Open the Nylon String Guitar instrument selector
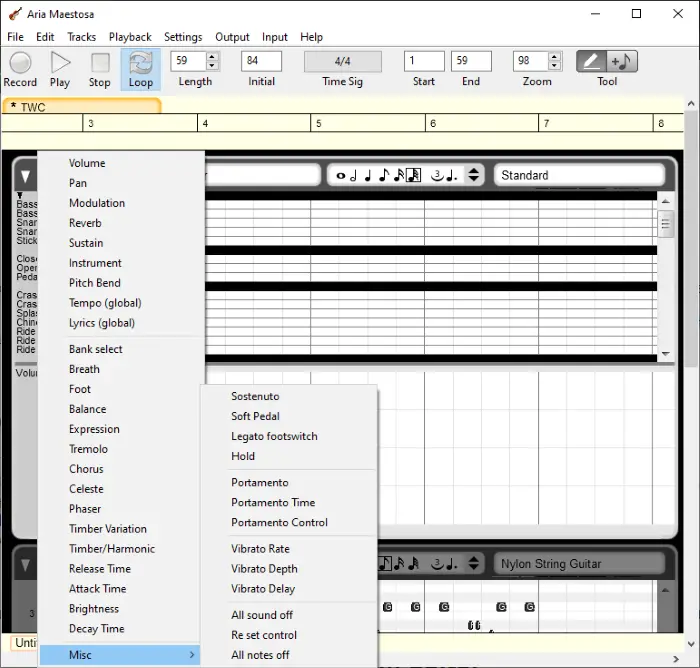Viewport: 700px width, 668px height. click(579, 564)
